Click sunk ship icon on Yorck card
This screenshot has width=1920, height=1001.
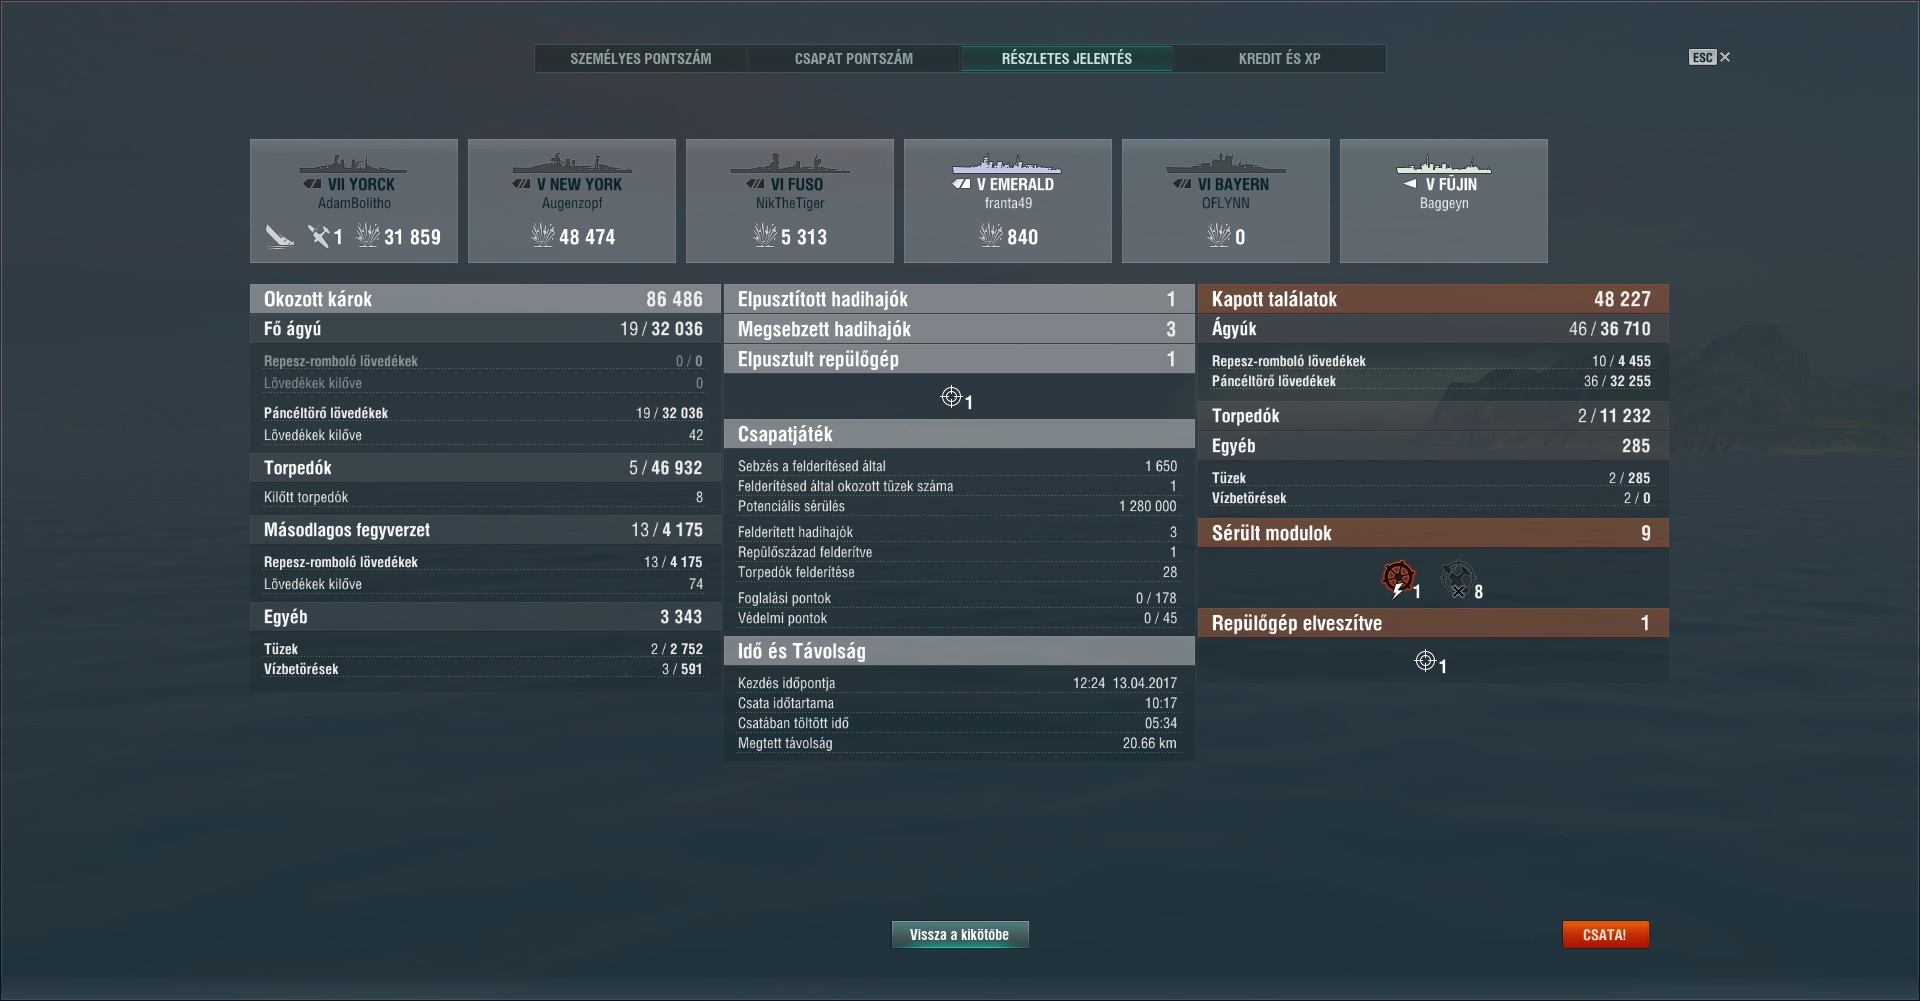pos(280,237)
